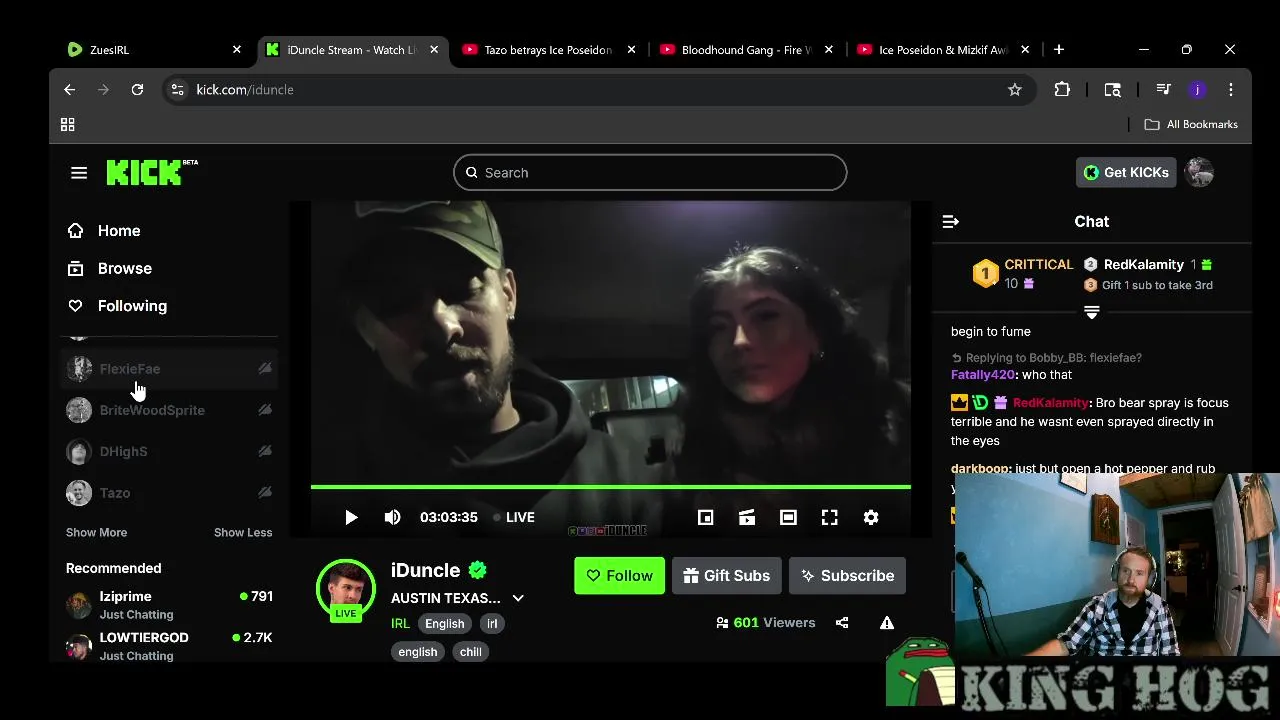This screenshot has width=1280, height=720.
Task: Open the browser extensions puzzle icon
Action: (1062, 90)
